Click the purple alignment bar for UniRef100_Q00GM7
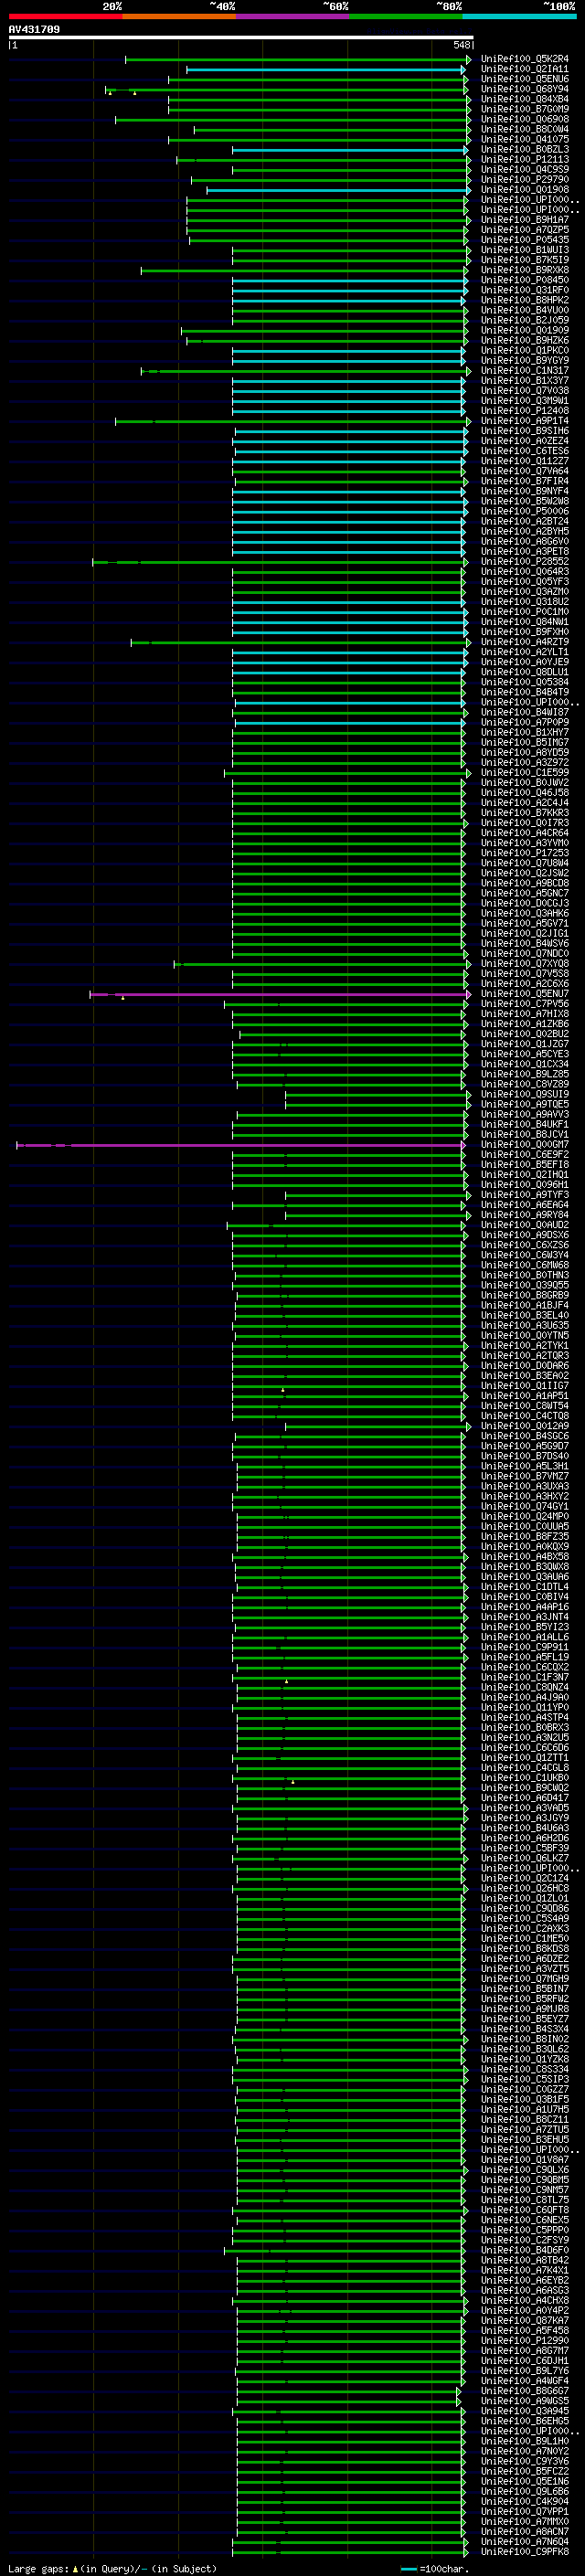The width and height of the screenshot is (585, 2576). tap(240, 1145)
